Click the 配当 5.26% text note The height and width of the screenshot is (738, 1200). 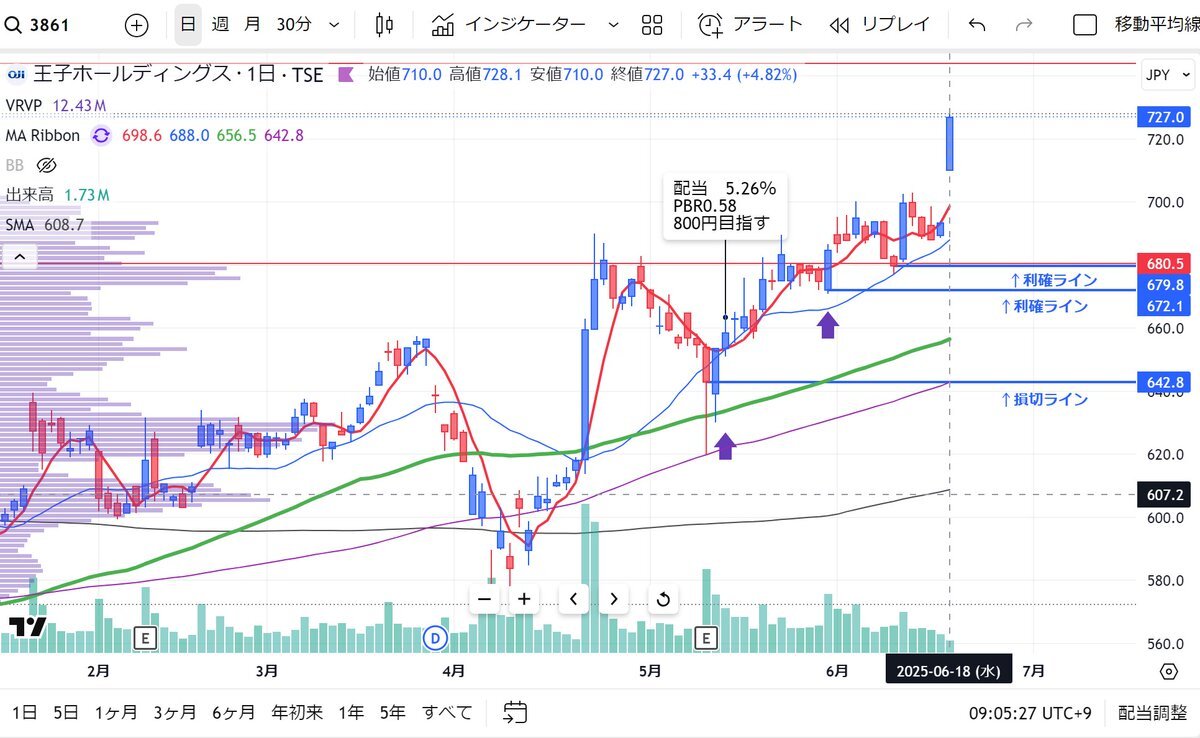point(725,205)
